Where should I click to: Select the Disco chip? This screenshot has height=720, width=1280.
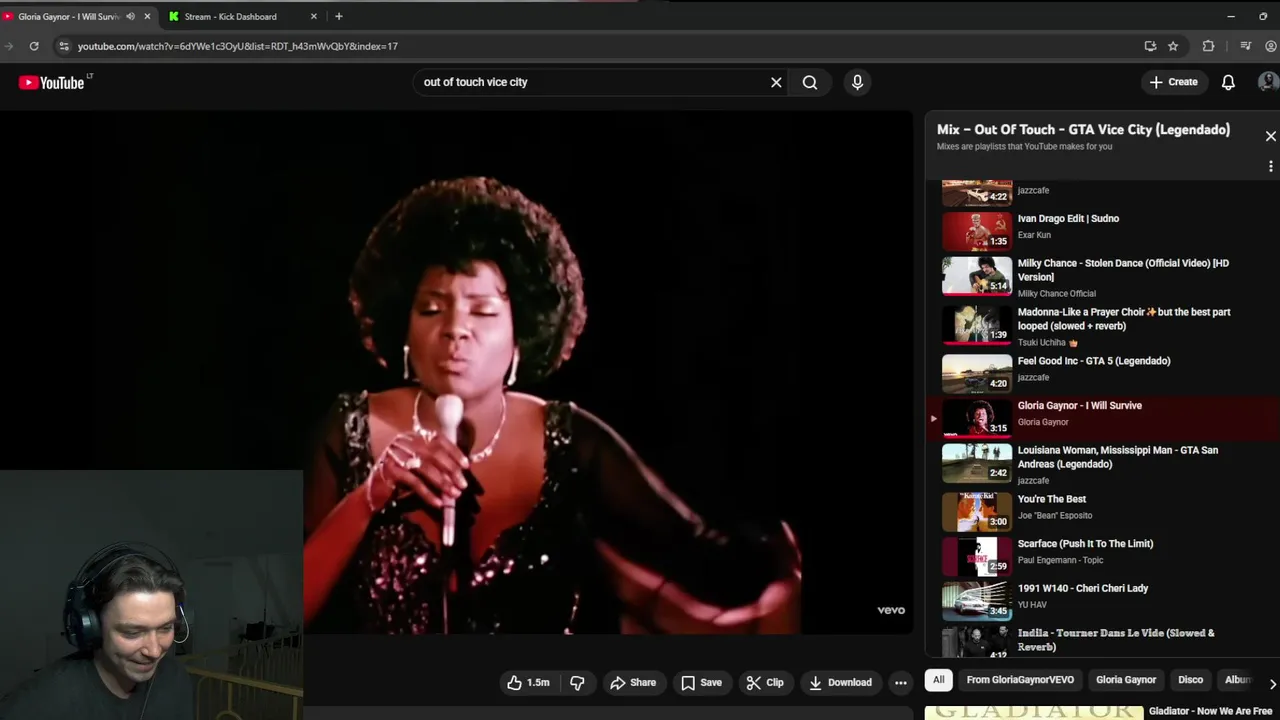click(1190, 680)
